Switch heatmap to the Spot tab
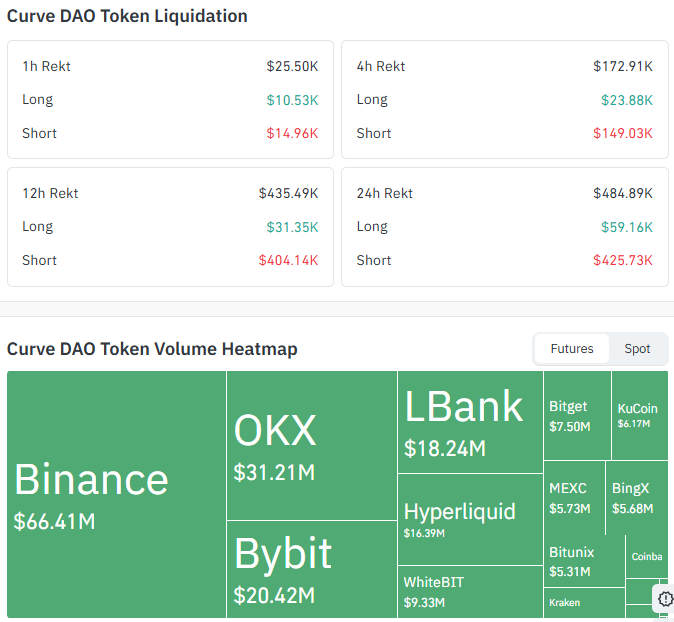Image resolution: width=674 pixels, height=622 pixels. [637, 349]
